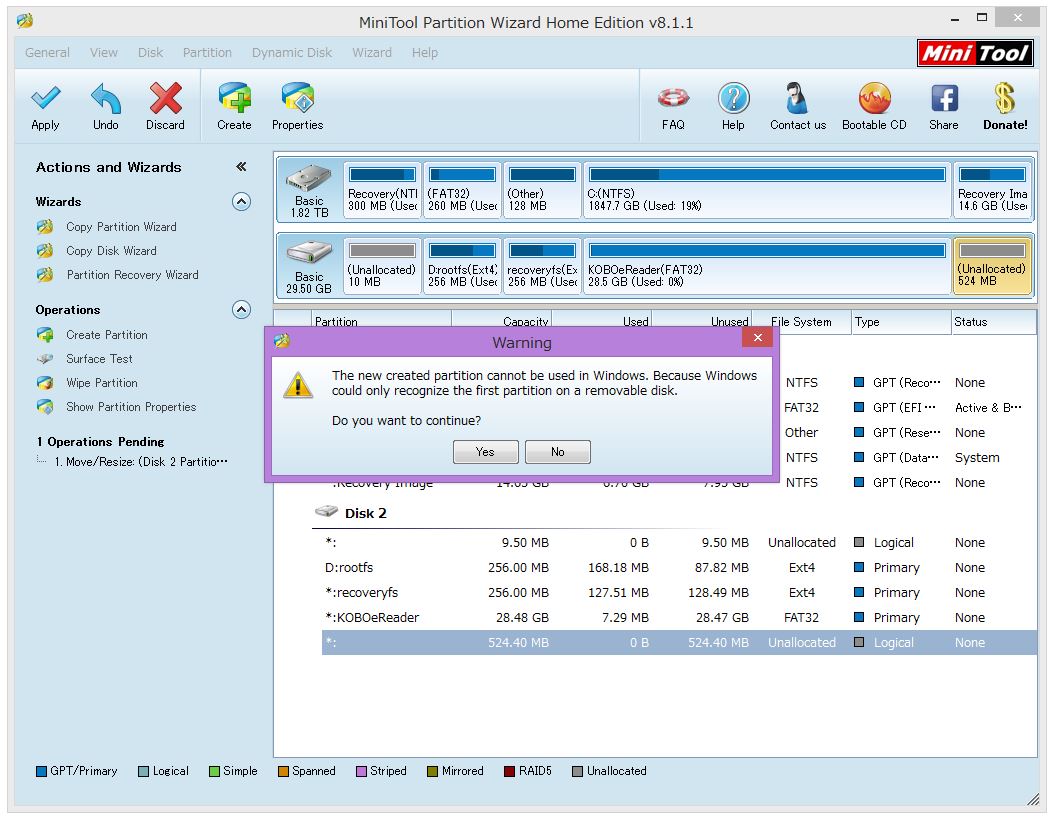This screenshot has height=821, width=1054.
Task: Click the Surface Test link
Action: click(99, 359)
